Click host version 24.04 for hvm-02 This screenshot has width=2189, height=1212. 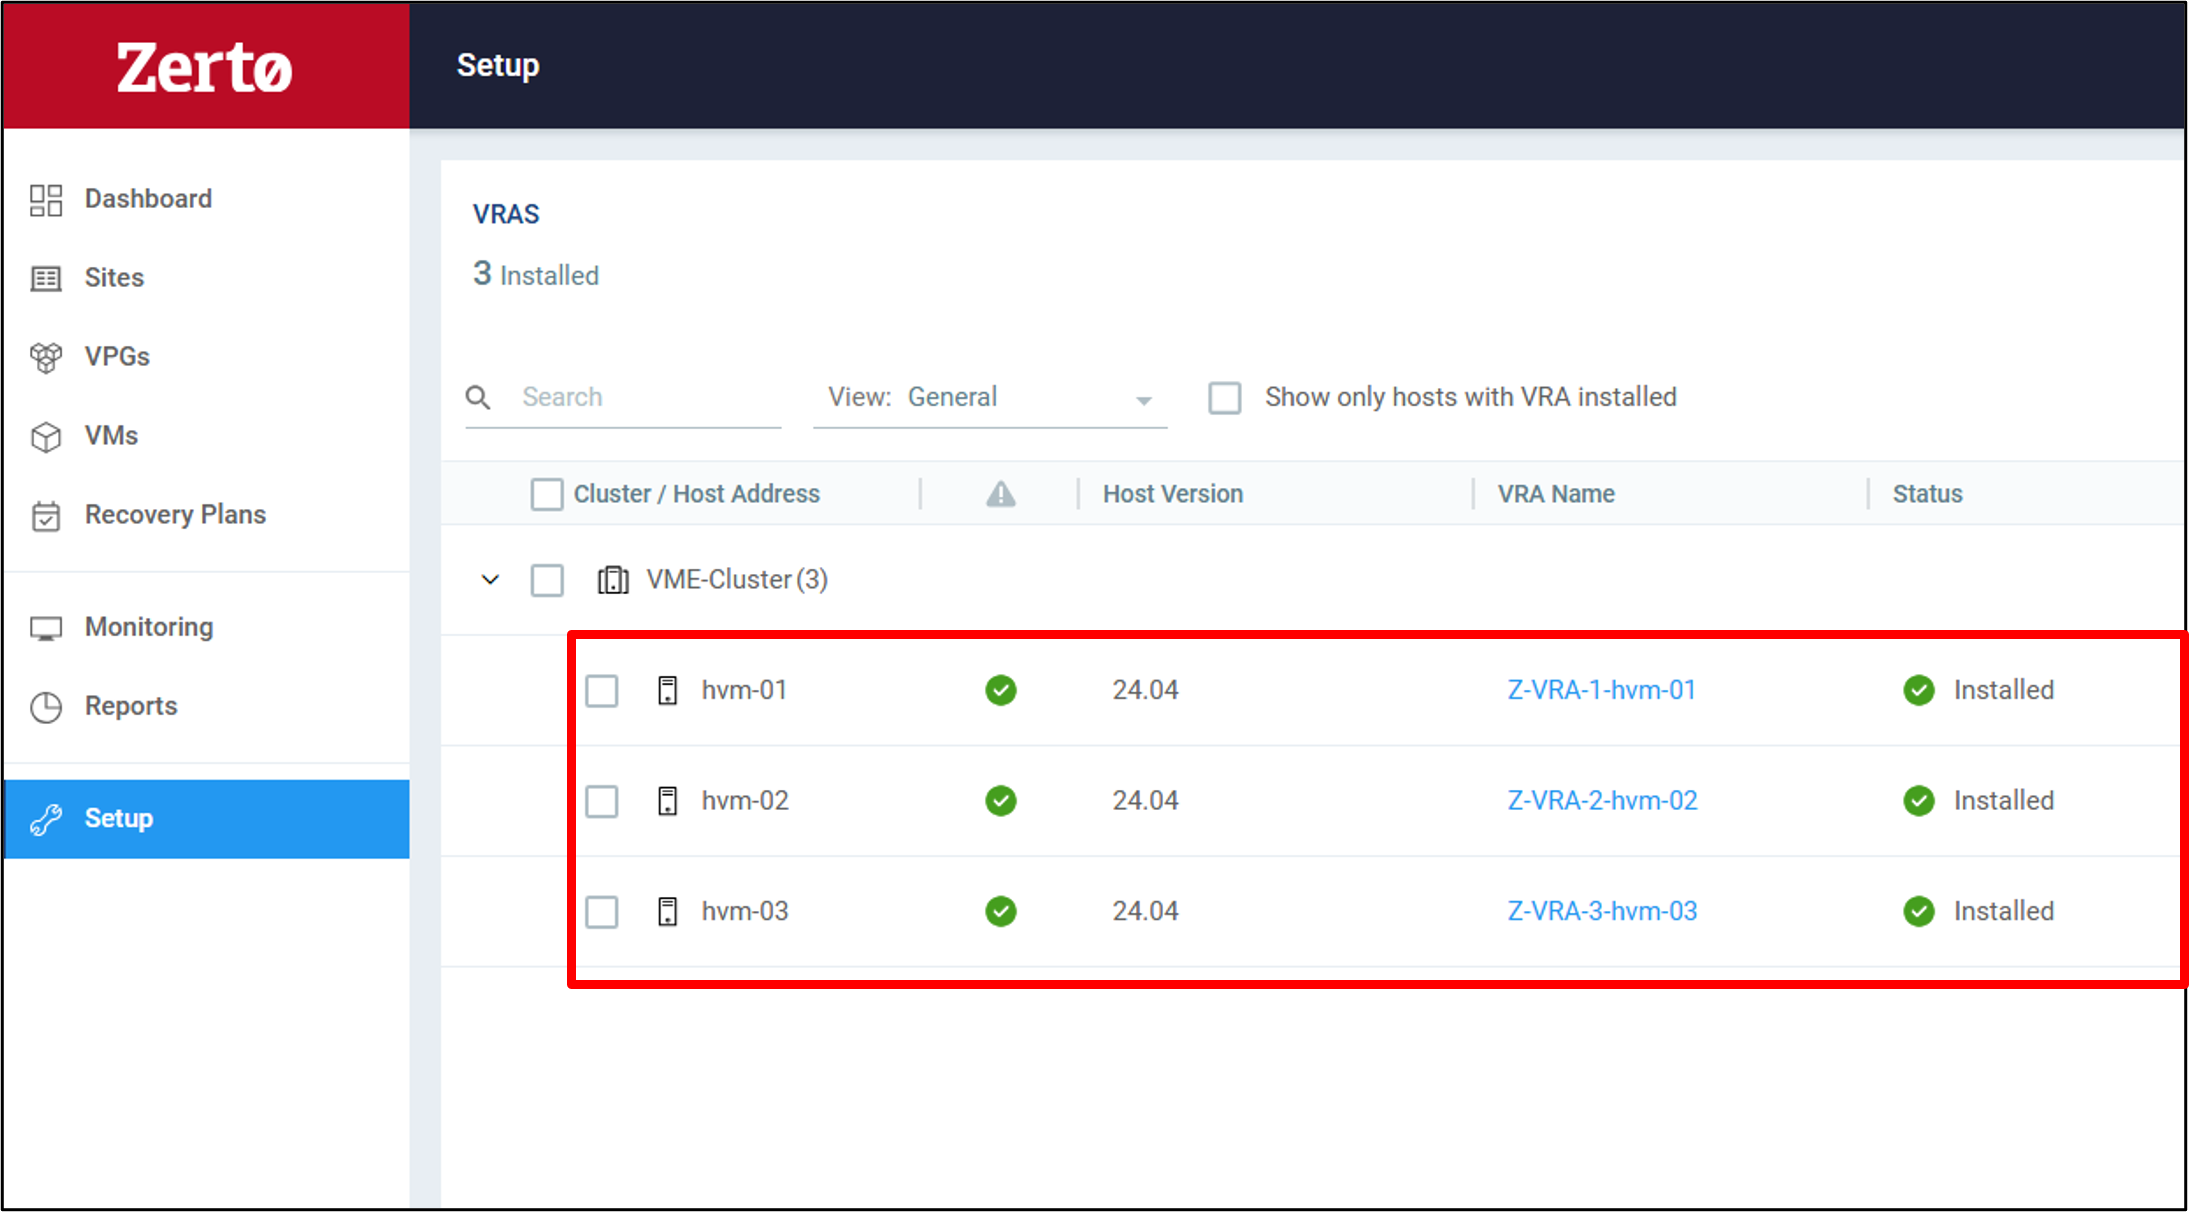pyautogui.click(x=1145, y=801)
